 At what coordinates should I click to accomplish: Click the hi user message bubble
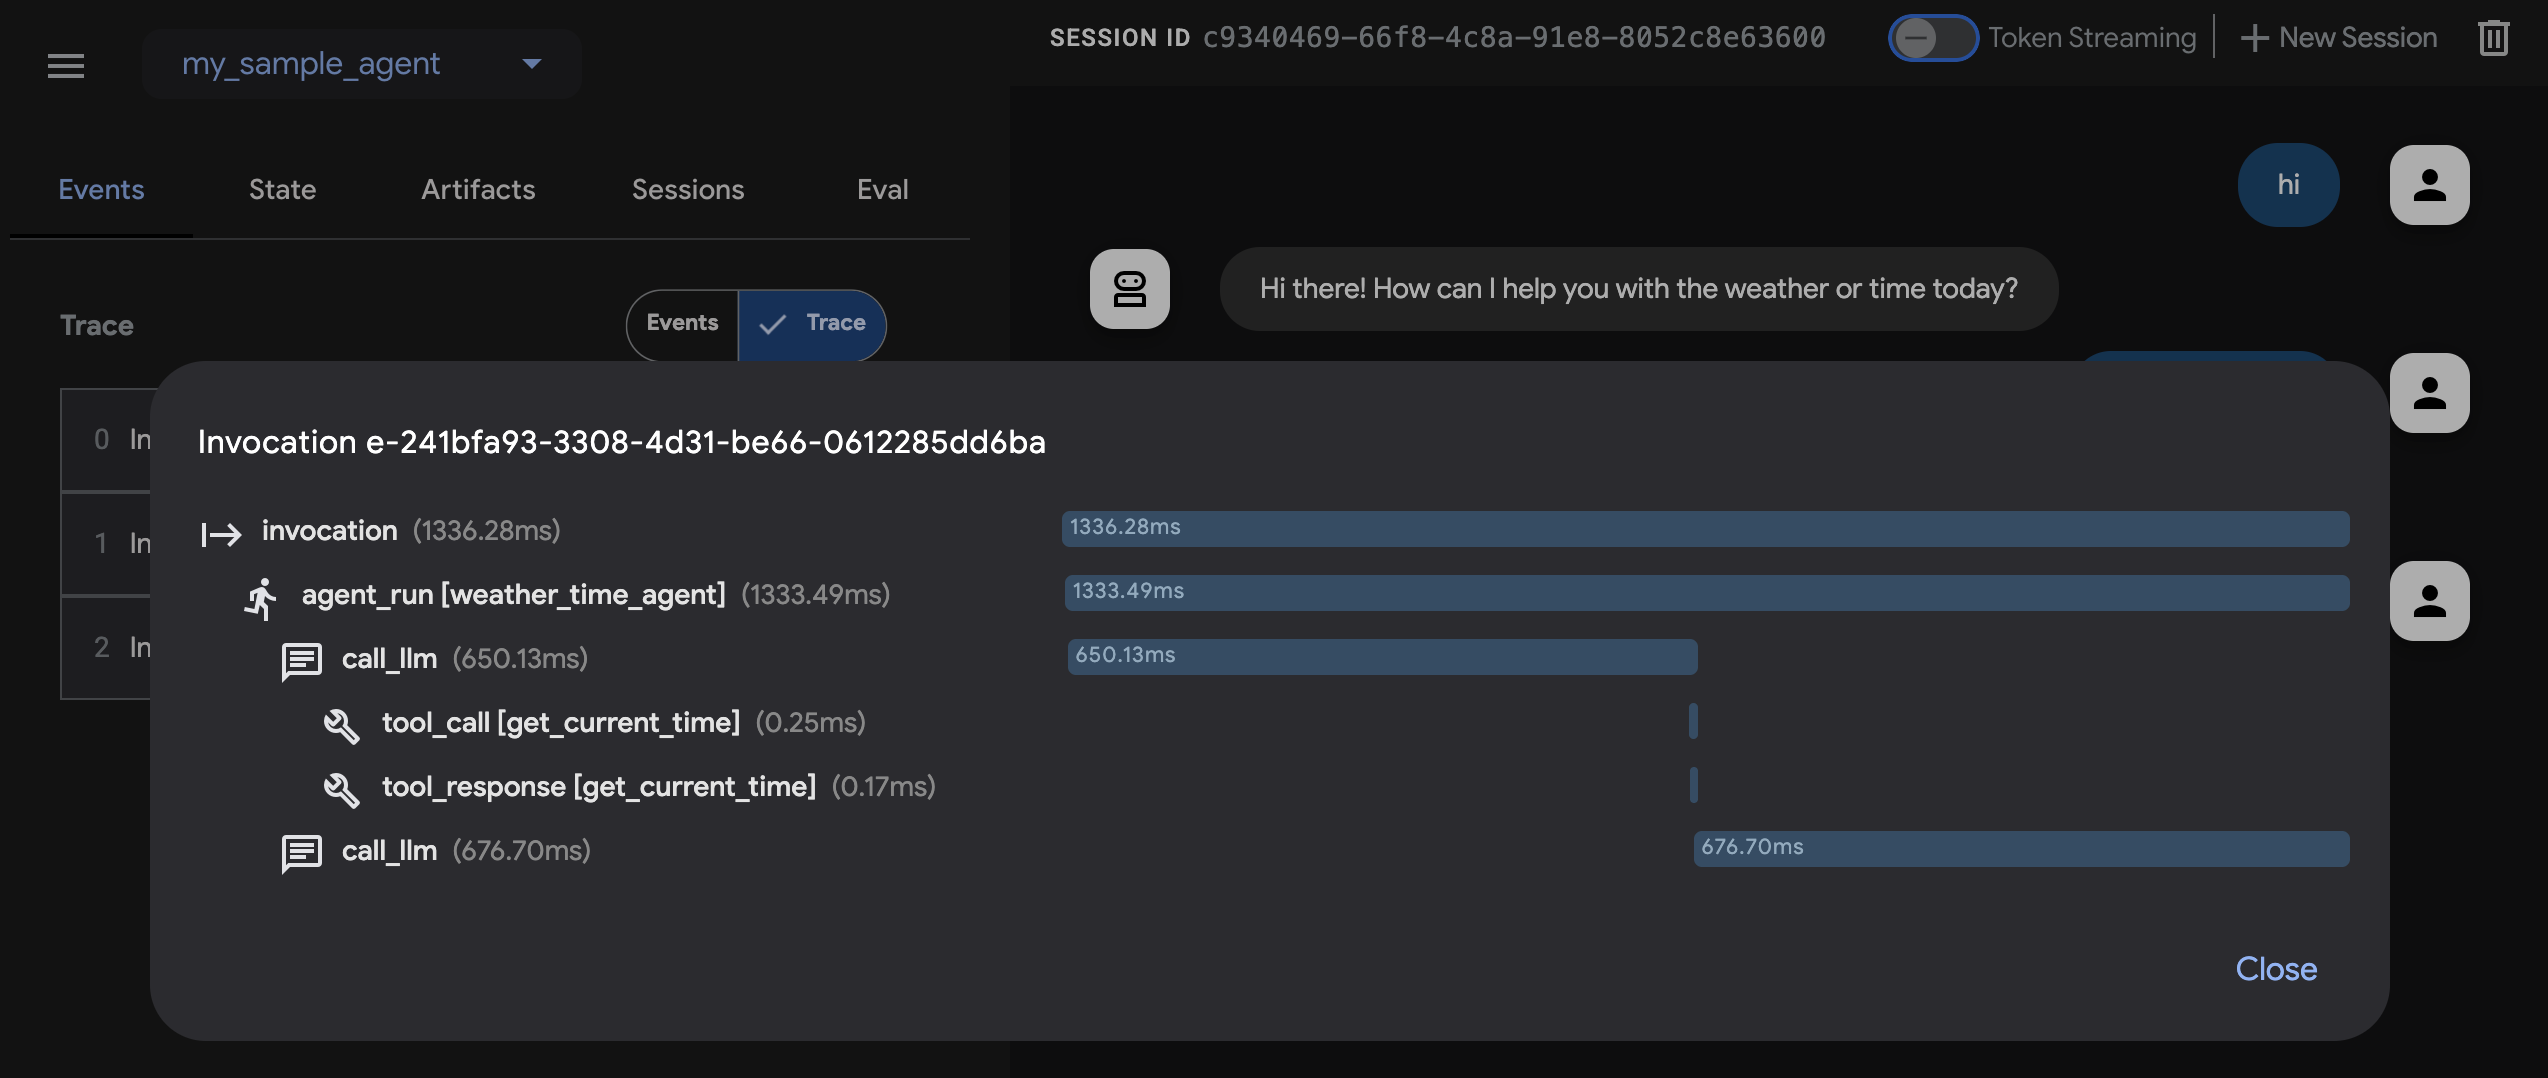[x=2288, y=184]
